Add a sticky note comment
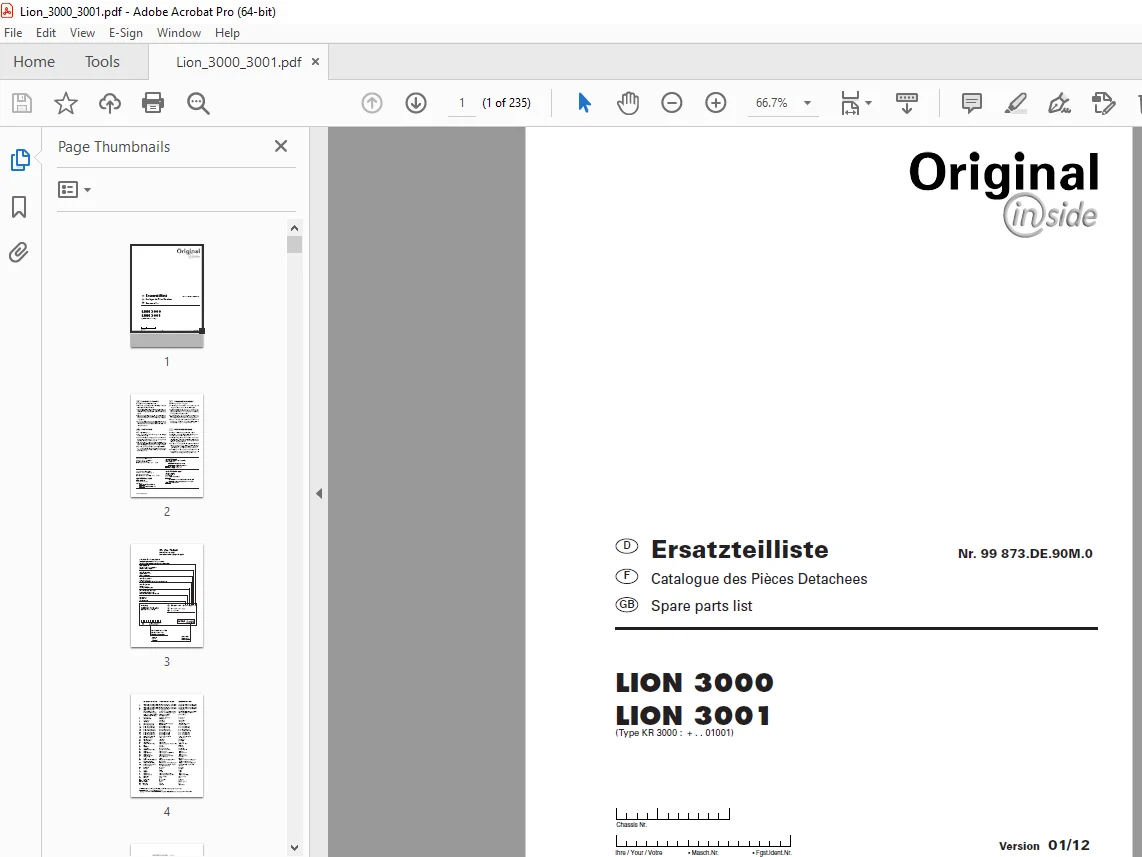The width and height of the screenshot is (1142, 857). point(972,103)
